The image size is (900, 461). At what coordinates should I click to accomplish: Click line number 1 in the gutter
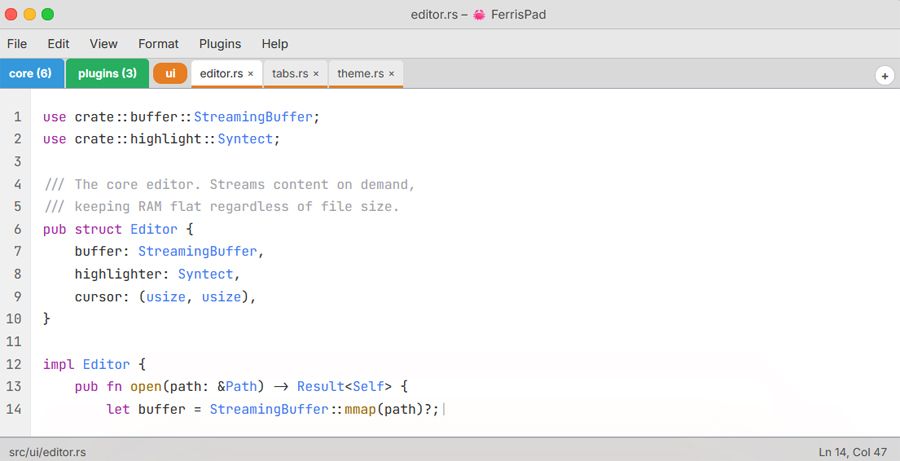tap(18, 117)
